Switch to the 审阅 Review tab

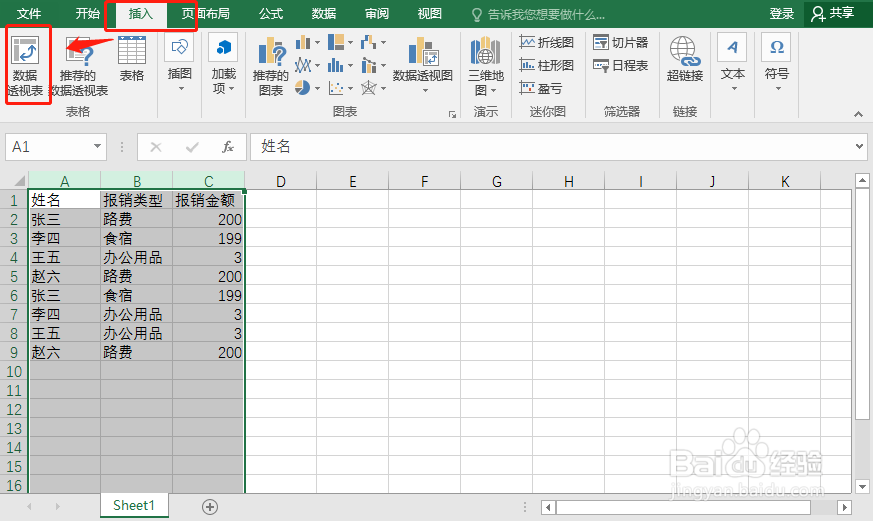pyautogui.click(x=377, y=13)
